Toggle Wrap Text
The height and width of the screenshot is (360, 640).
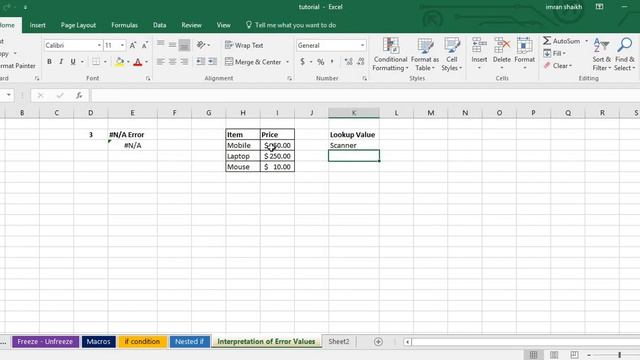[244, 45]
